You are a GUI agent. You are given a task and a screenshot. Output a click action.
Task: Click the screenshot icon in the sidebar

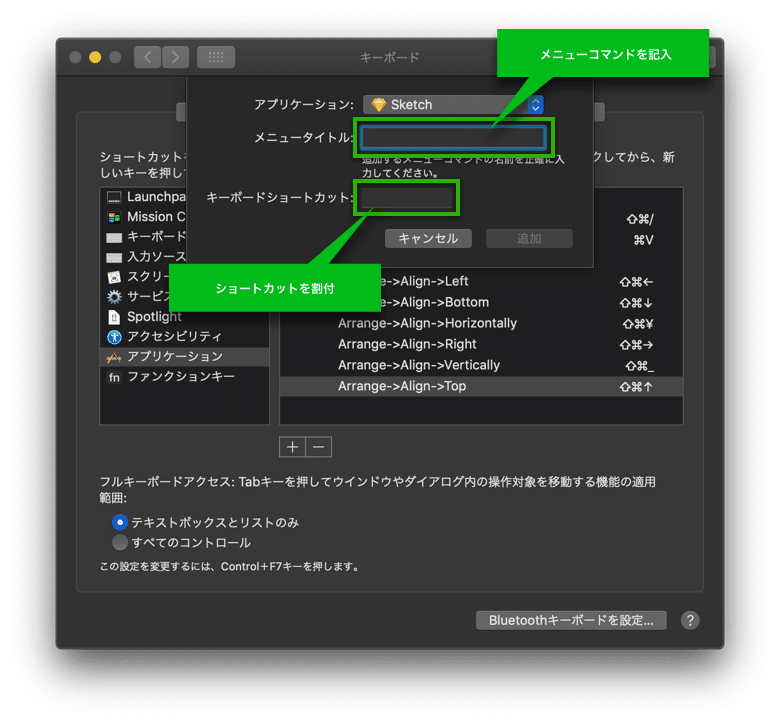pos(114,277)
